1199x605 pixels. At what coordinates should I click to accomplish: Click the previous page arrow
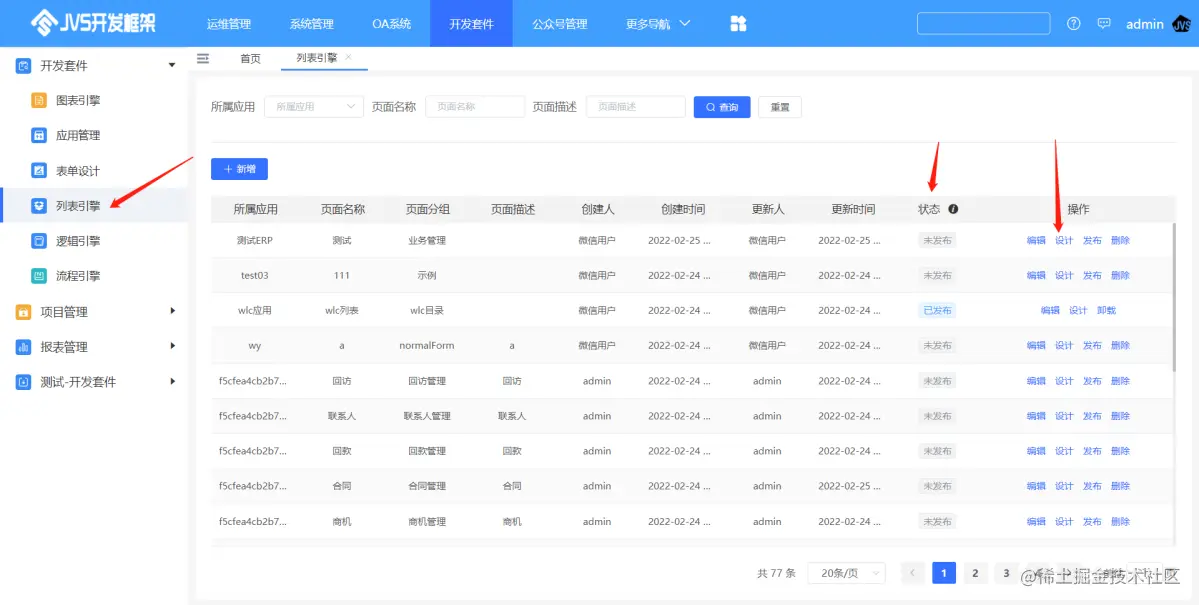point(913,573)
